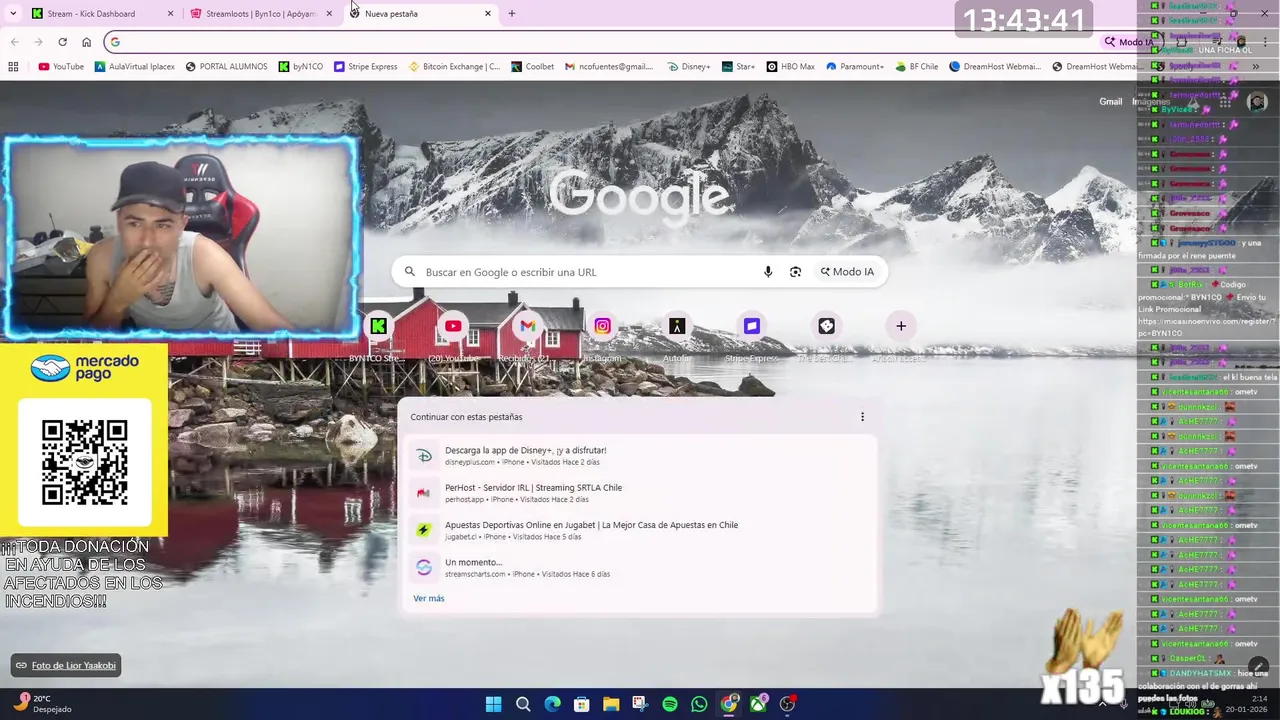Open Spotify from taskbar

(670, 704)
